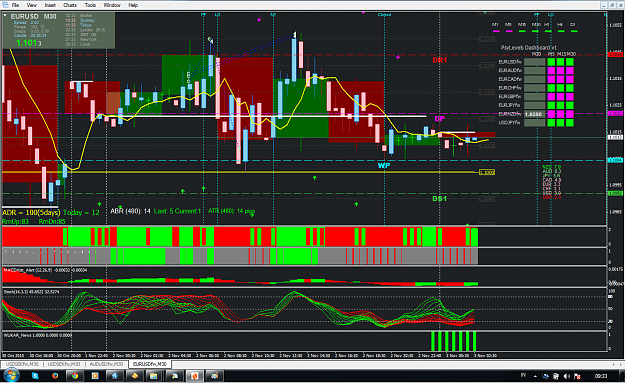Click the magenta DP daily pivot label
This screenshot has width=625, height=391.
(x=440, y=119)
